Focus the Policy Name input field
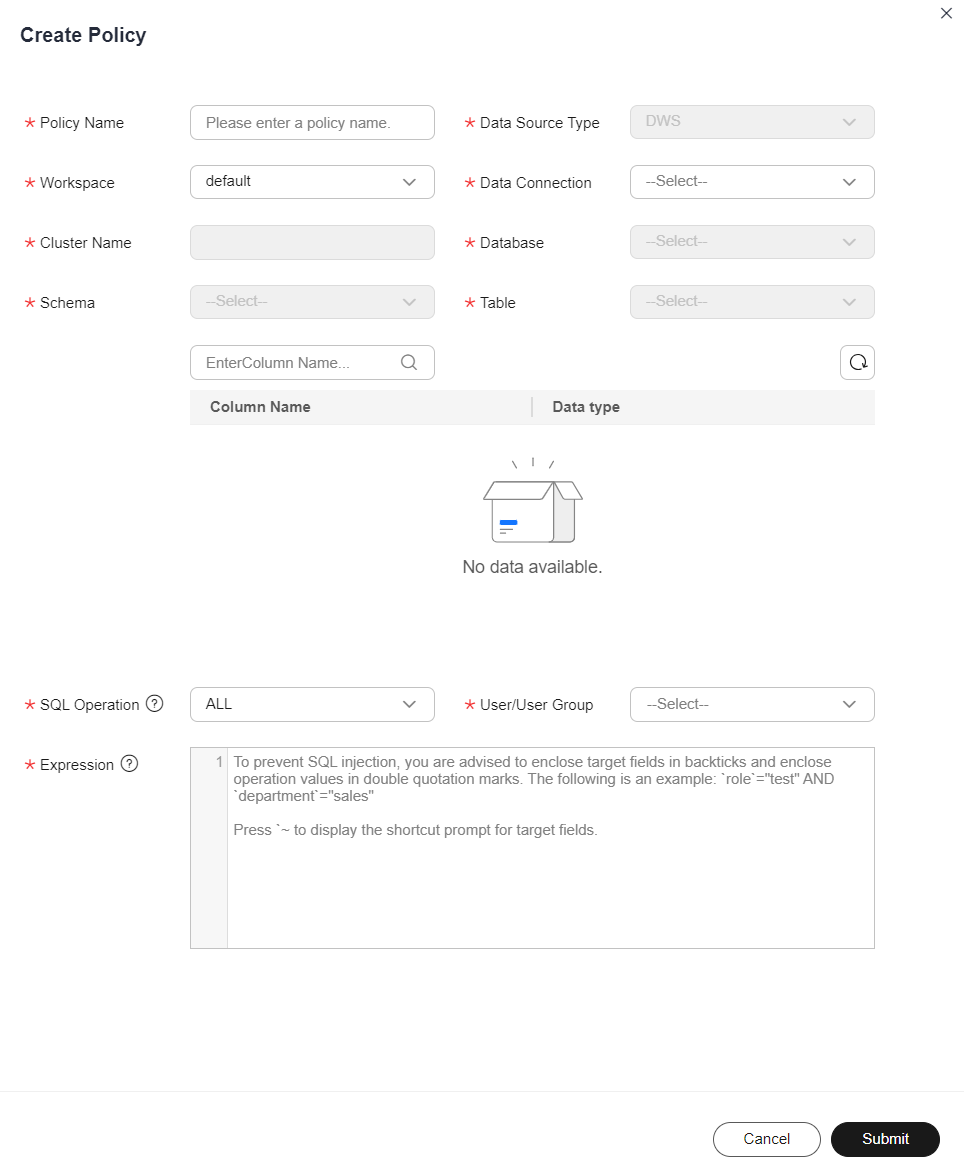Screen dimensions: 964x1173 coord(312,122)
